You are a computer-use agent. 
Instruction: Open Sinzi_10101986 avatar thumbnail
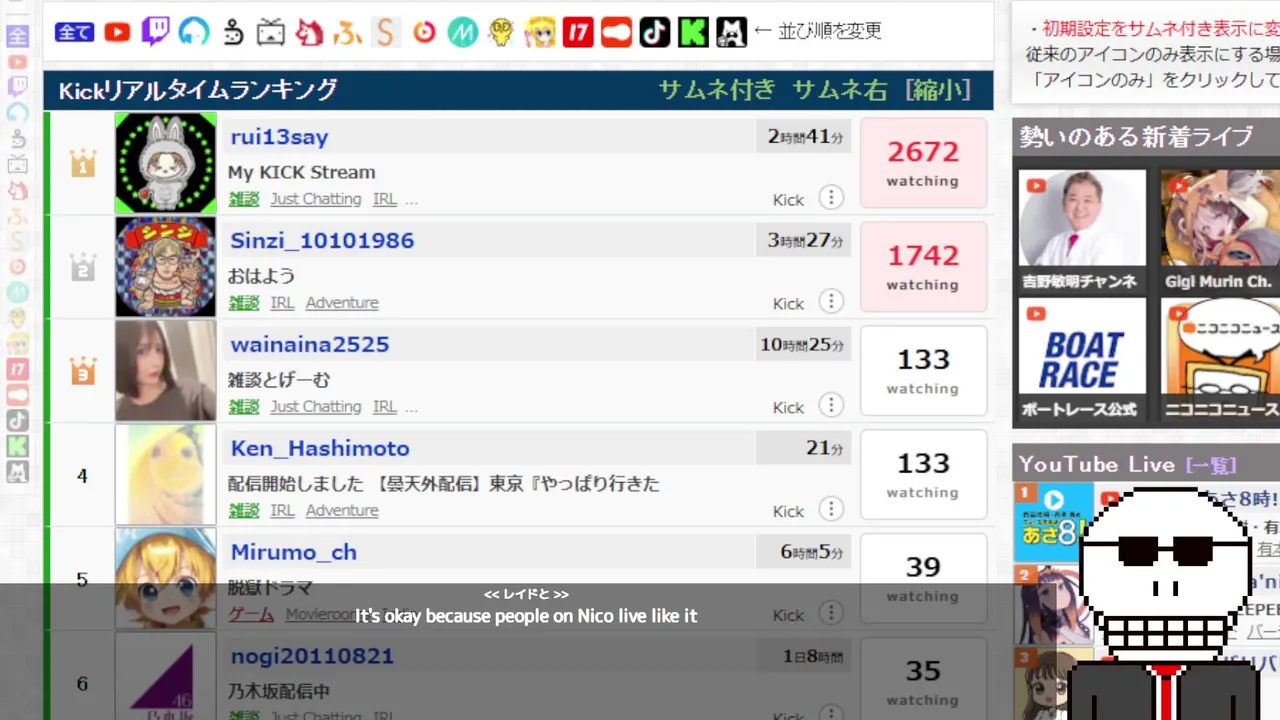(165, 266)
